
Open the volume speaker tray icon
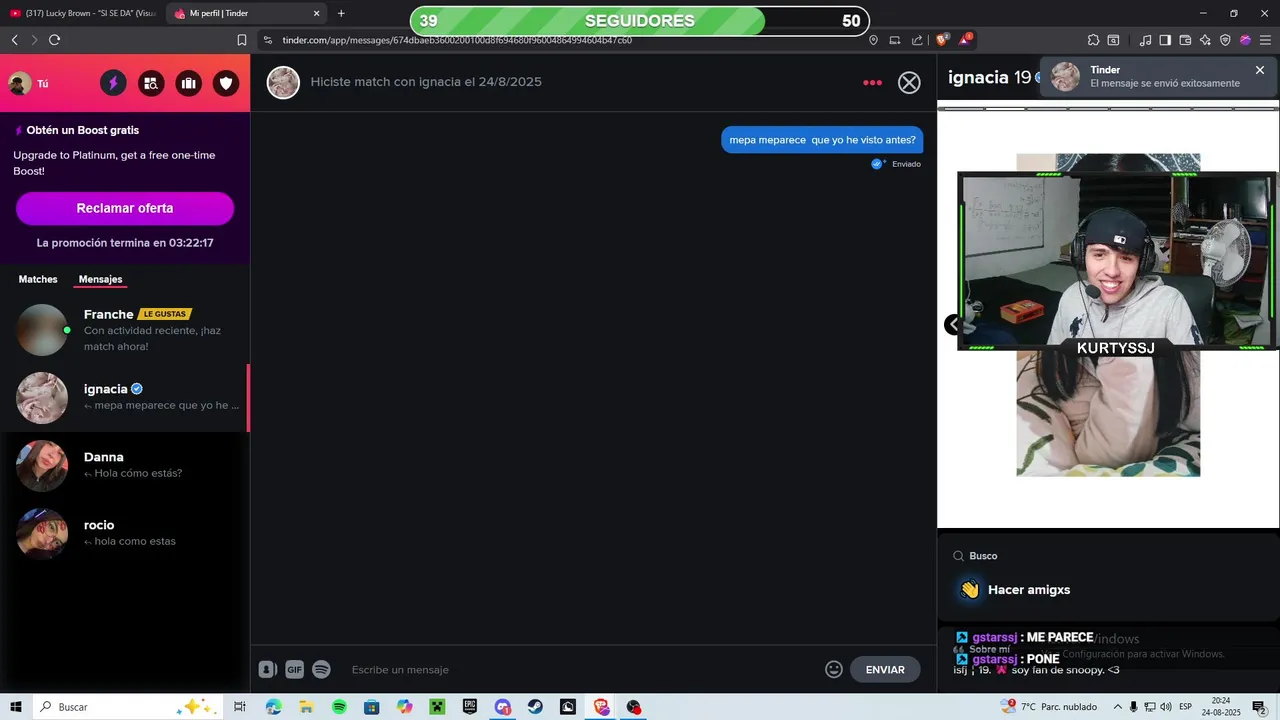click(1165, 707)
